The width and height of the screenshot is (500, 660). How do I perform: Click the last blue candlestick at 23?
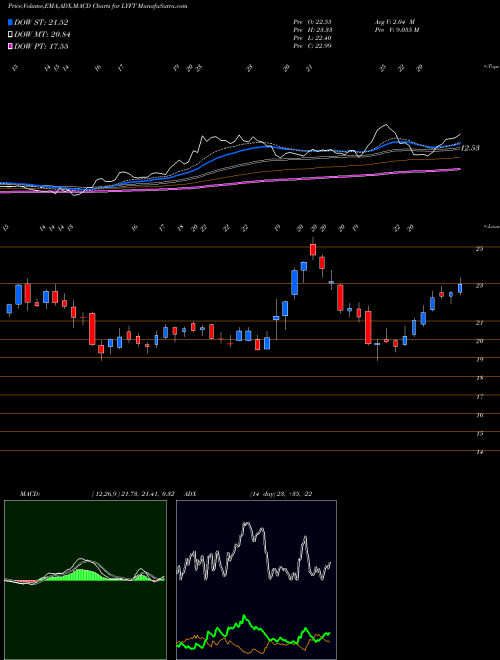pyautogui.click(x=460, y=288)
